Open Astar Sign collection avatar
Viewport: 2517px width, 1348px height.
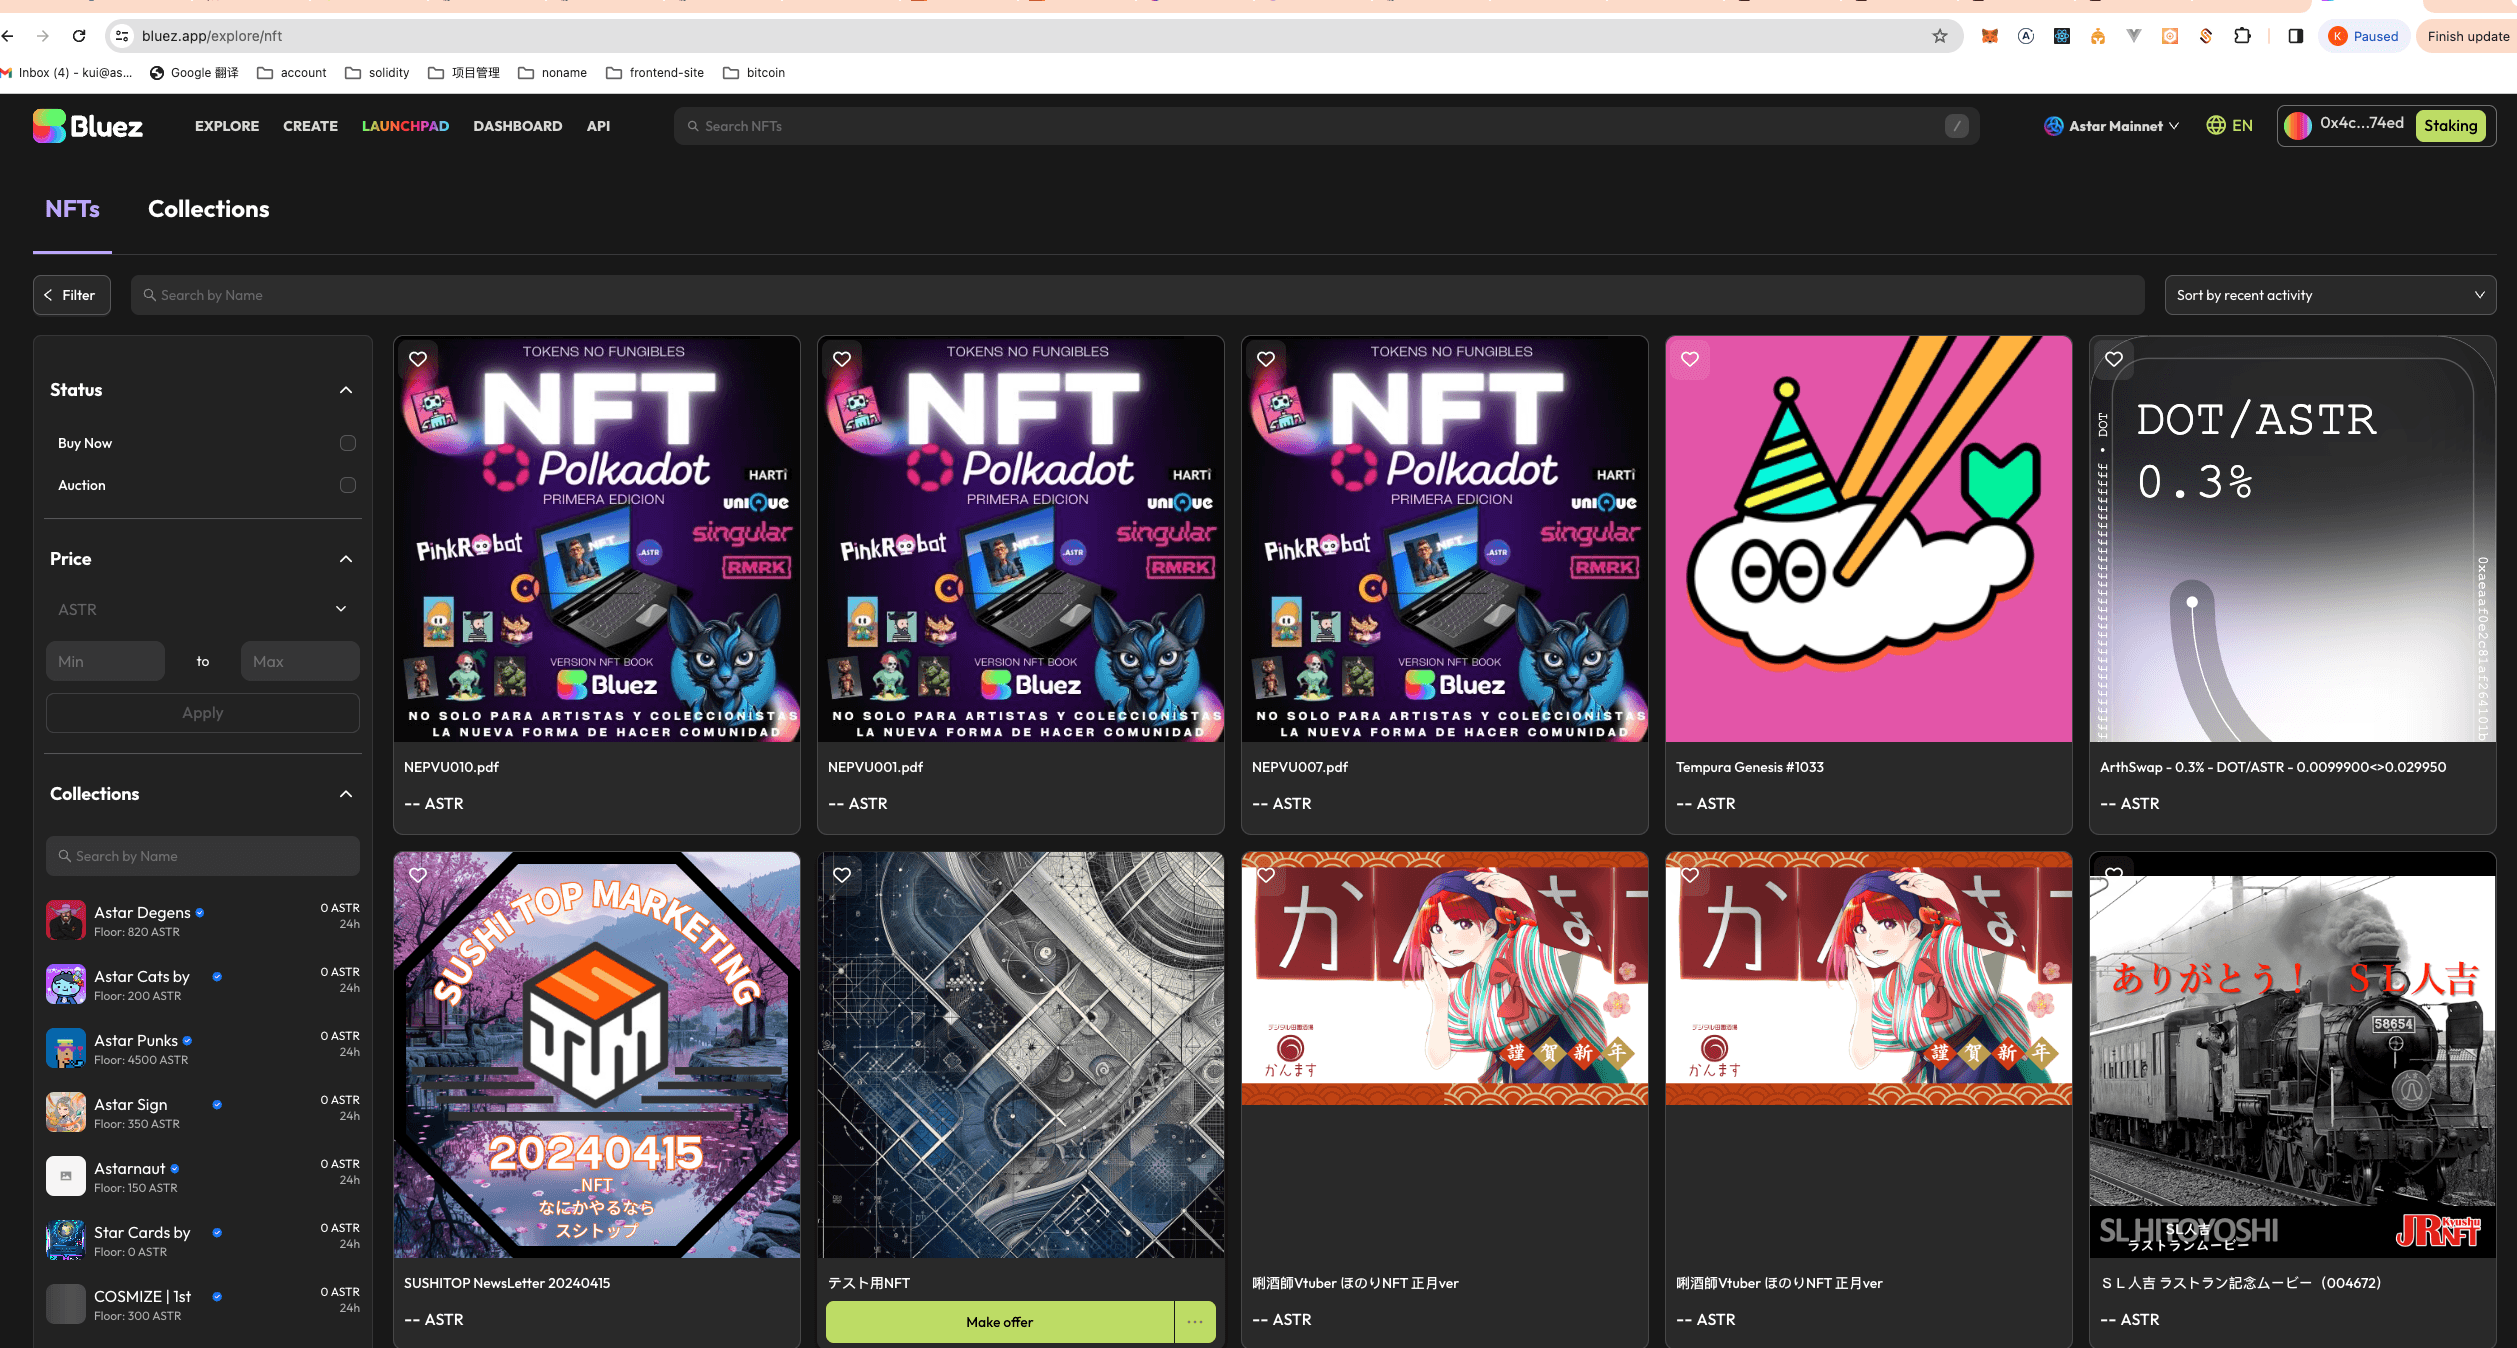click(66, 1112)
